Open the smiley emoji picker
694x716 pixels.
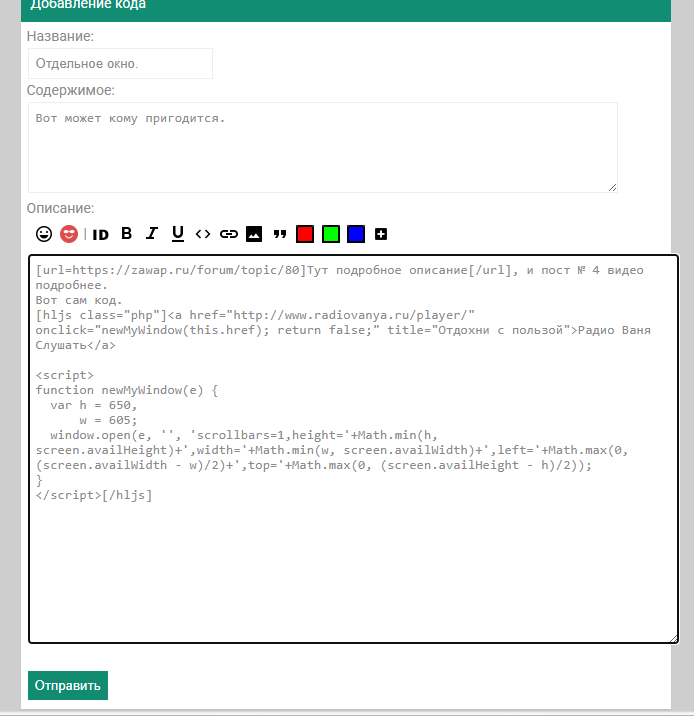tap(44, 234)
